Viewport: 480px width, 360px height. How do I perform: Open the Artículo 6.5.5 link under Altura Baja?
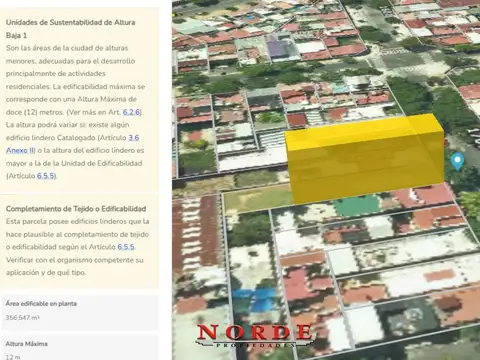[x=46, y=176]
